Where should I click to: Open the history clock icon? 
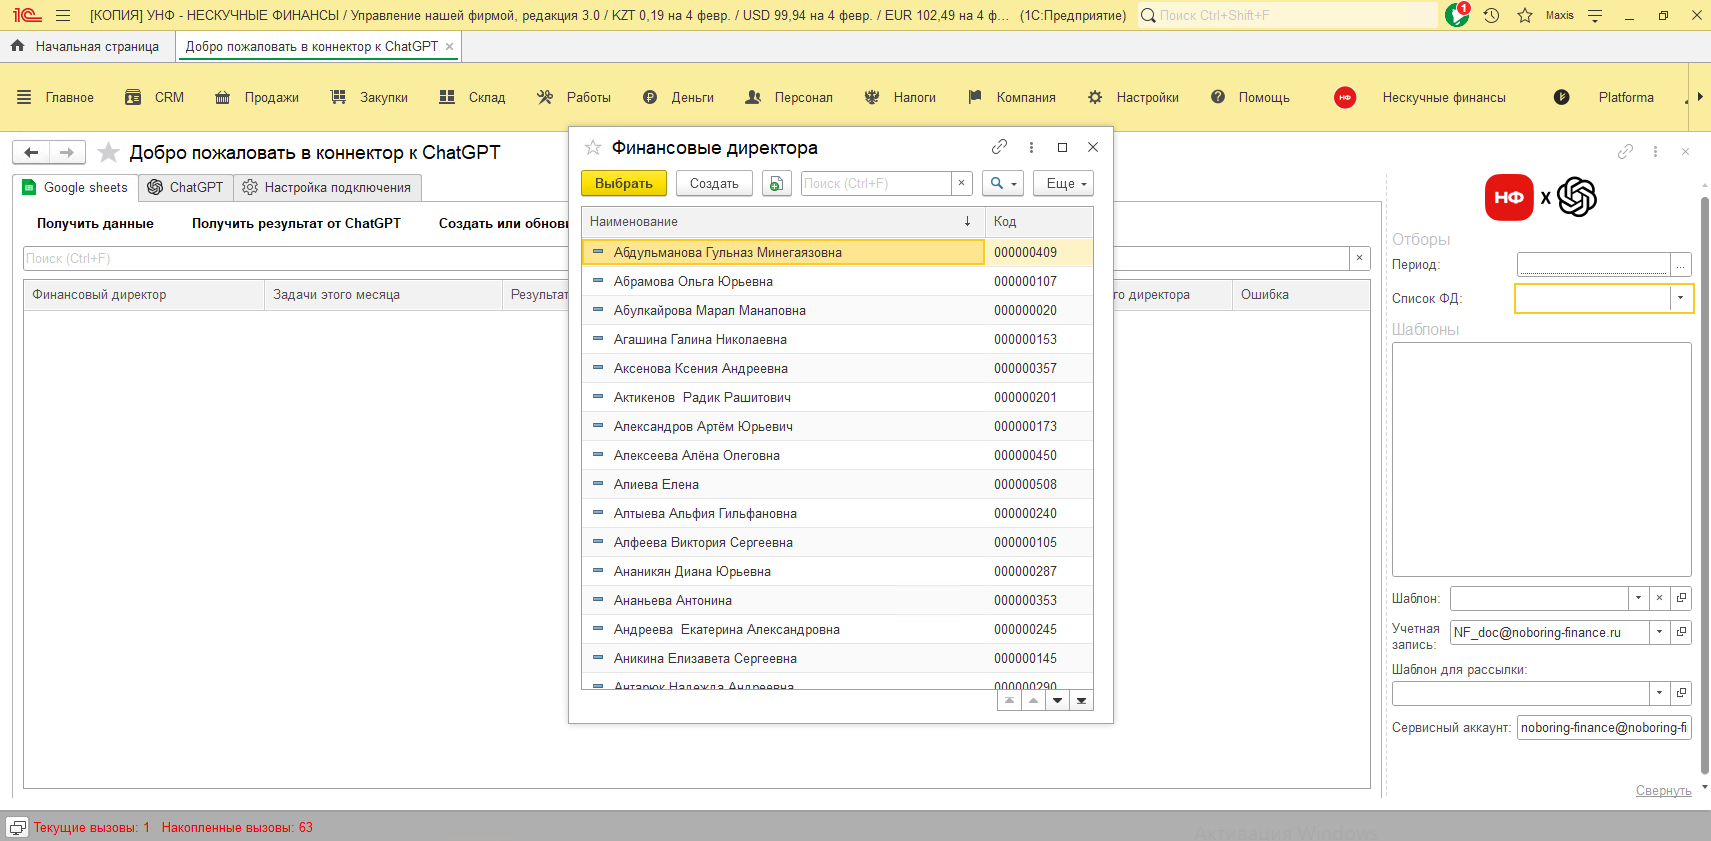point(1491,15)
